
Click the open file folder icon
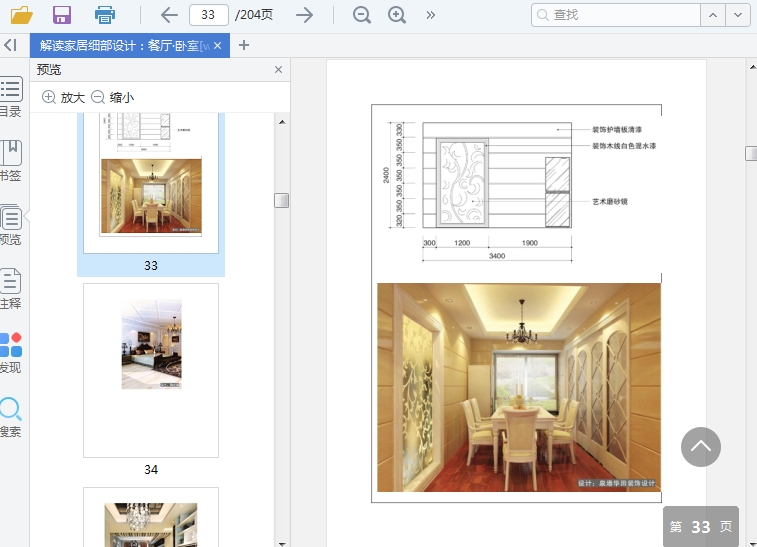click(21, 15)
